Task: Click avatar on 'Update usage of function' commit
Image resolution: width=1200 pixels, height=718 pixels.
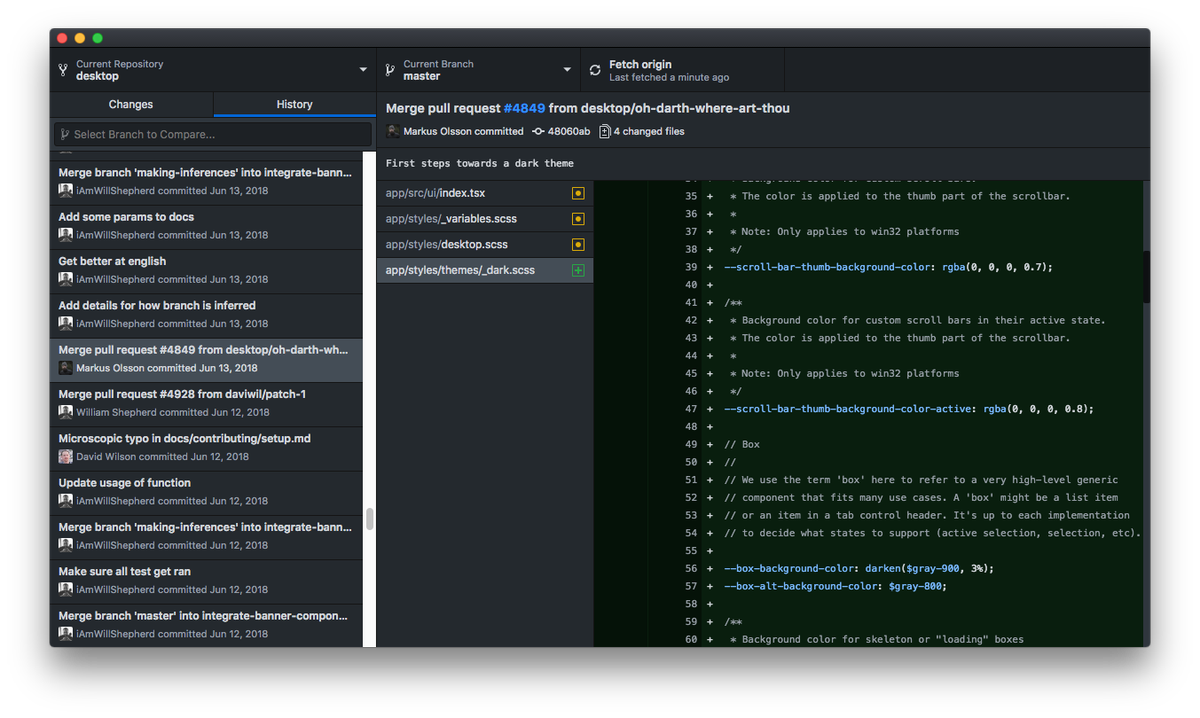Action: (x=65, y=500)
